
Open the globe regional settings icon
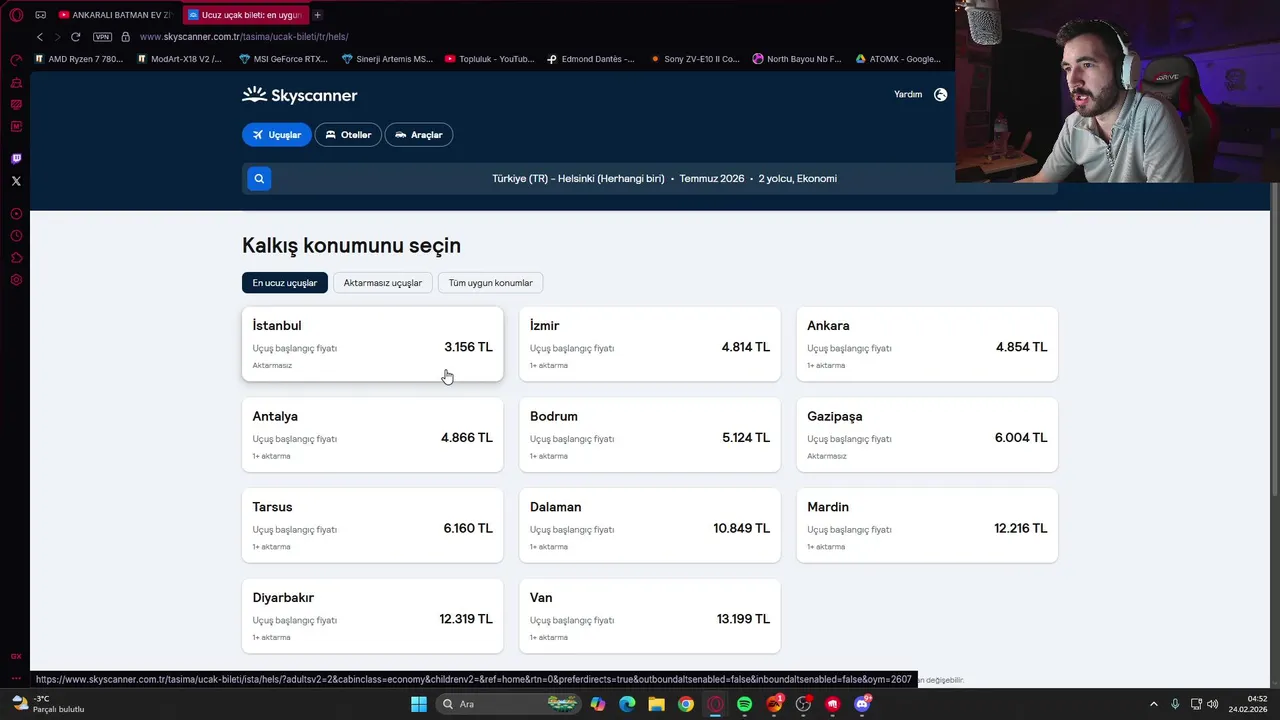940,94
